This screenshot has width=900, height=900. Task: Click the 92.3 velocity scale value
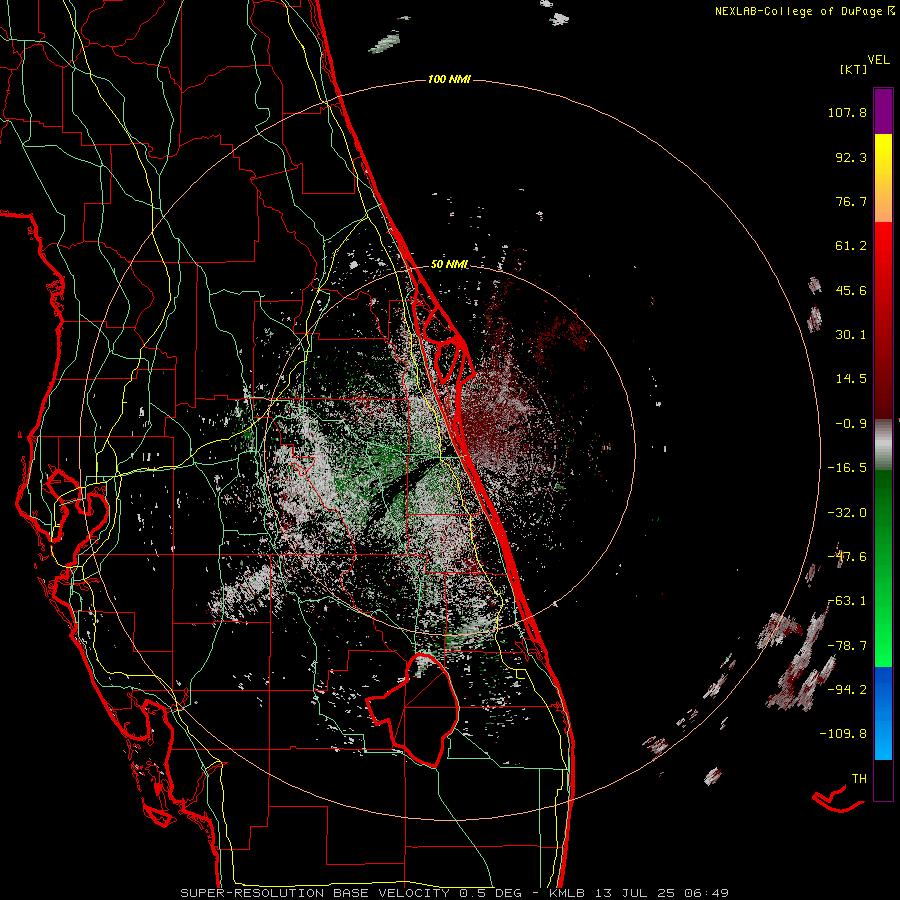click(851, 157)
